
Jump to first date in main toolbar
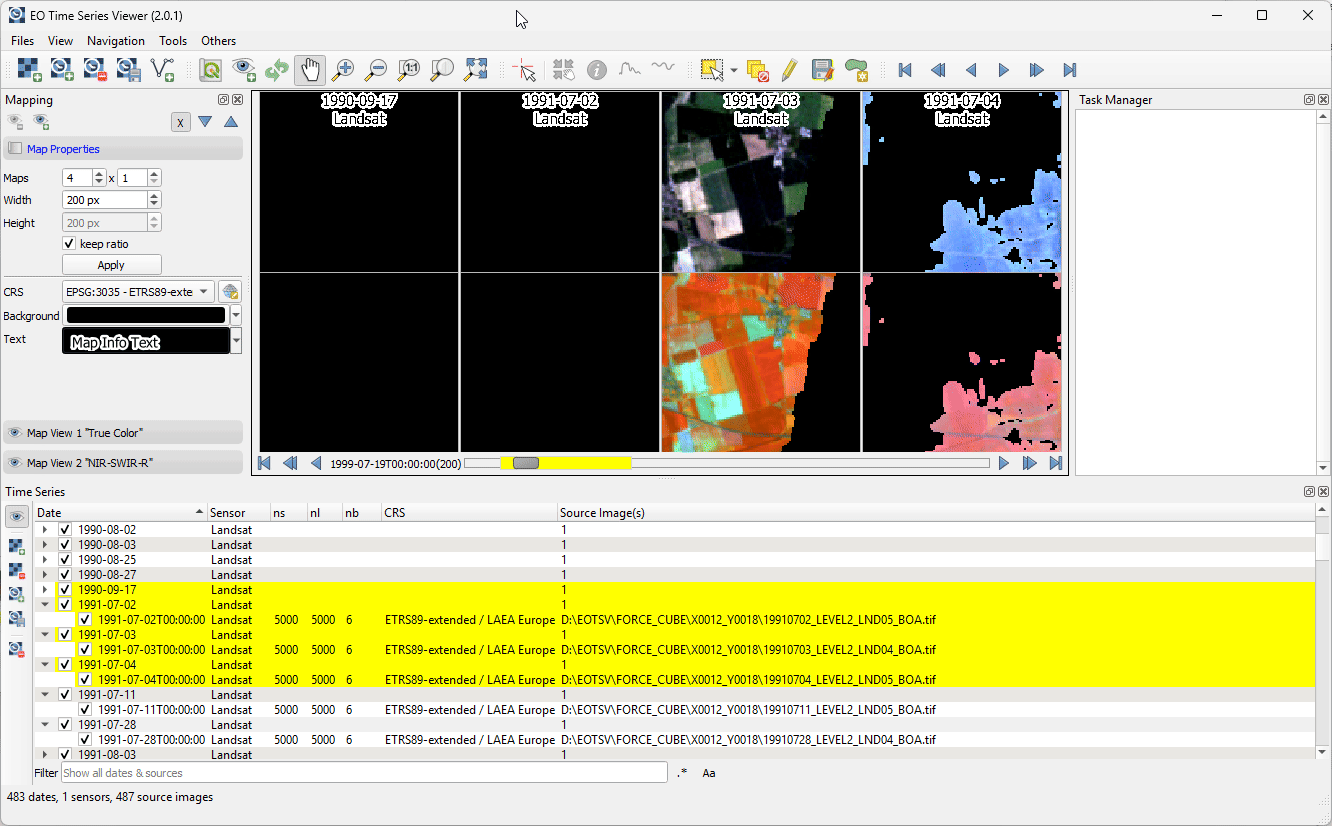tap(905, 70)
